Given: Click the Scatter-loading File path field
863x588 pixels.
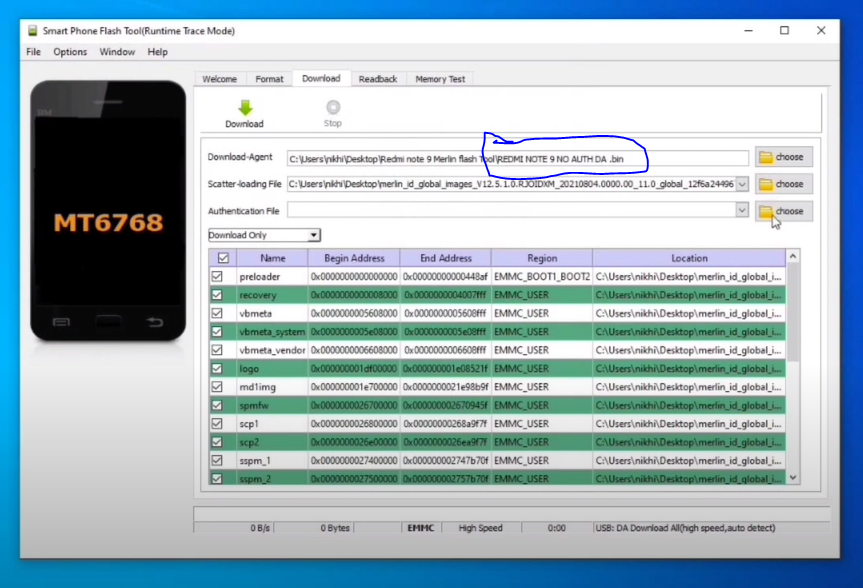Looking at the screenshot, I should pos(511,184).
